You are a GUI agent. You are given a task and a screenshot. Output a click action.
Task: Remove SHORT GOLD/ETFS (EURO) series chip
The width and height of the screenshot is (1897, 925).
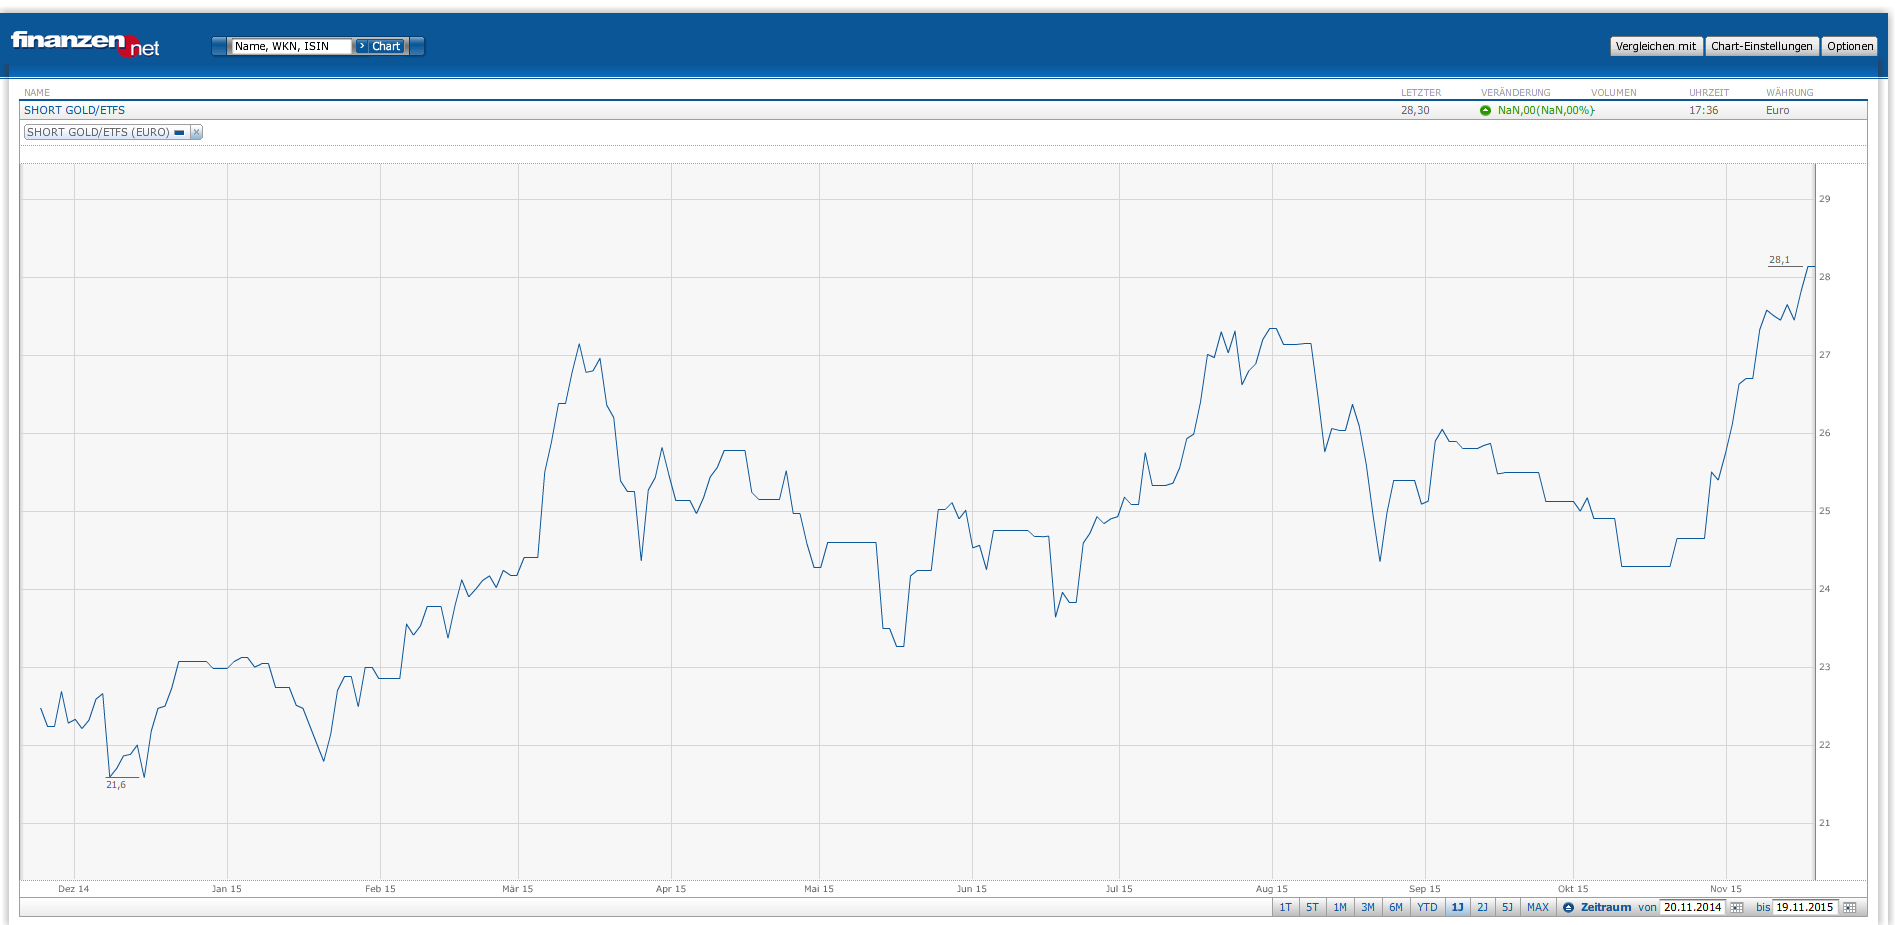point(196,132)
